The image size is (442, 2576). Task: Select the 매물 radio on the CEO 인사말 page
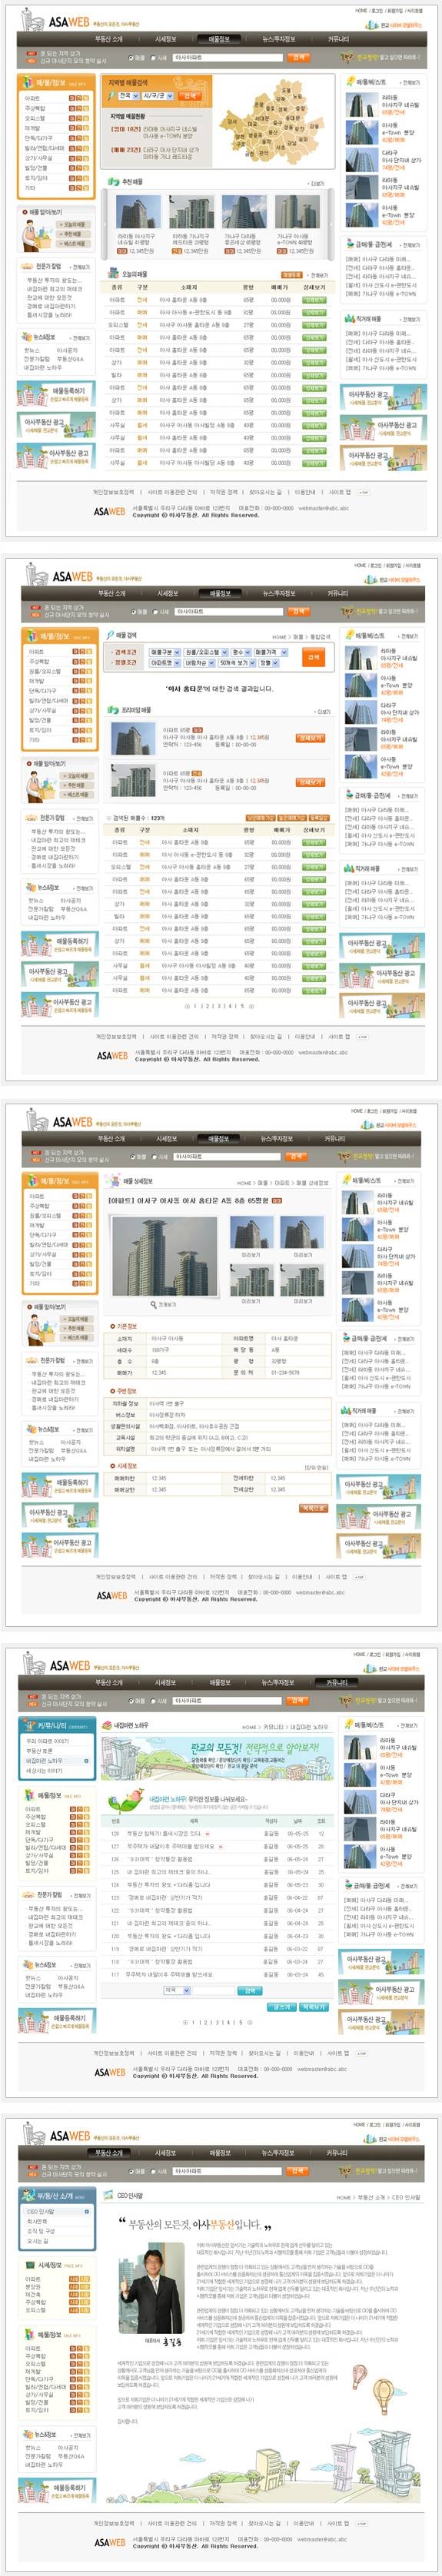pos(133,2172)
